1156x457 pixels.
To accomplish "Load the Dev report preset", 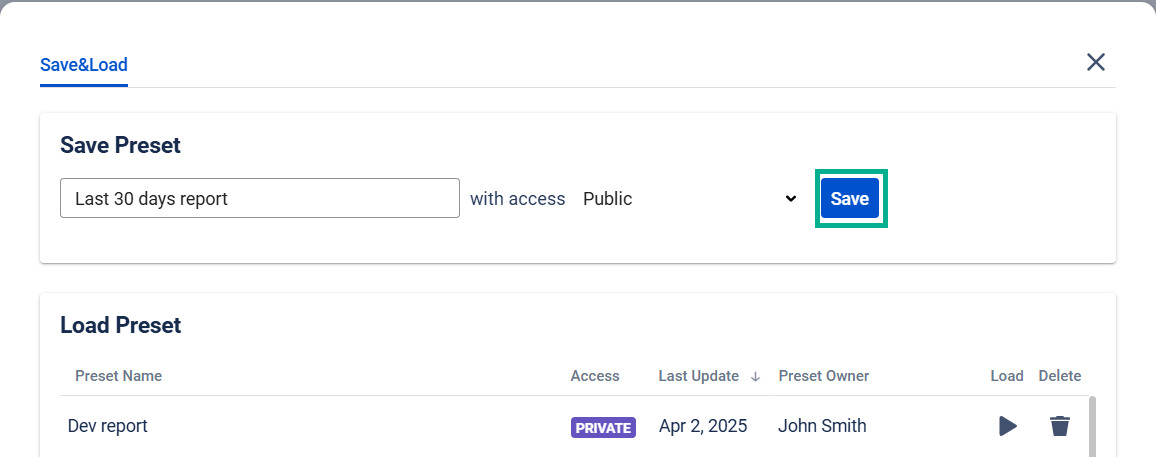I will pyautogui.click(x=1007, y=426).
